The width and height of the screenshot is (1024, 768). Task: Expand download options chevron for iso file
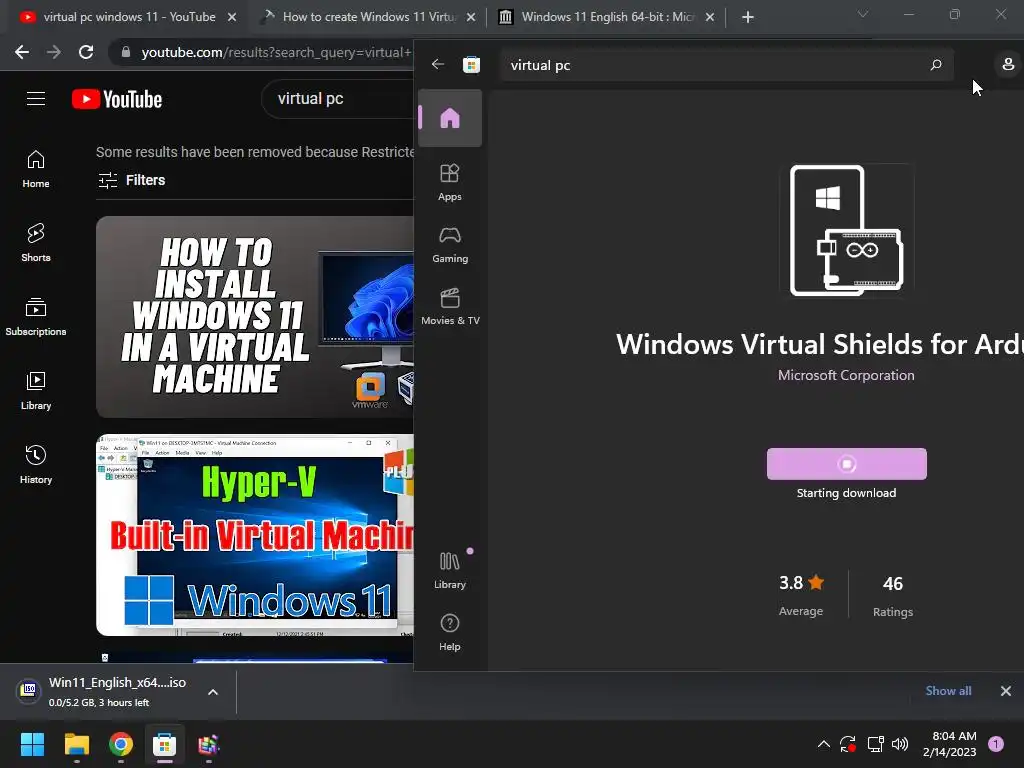point(213,692)
